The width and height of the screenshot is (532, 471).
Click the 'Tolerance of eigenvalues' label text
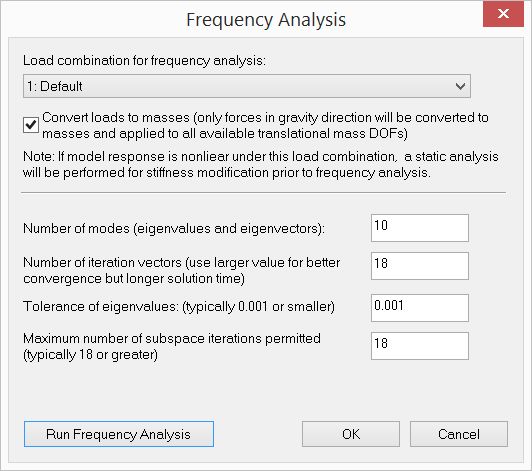(179, 306)
